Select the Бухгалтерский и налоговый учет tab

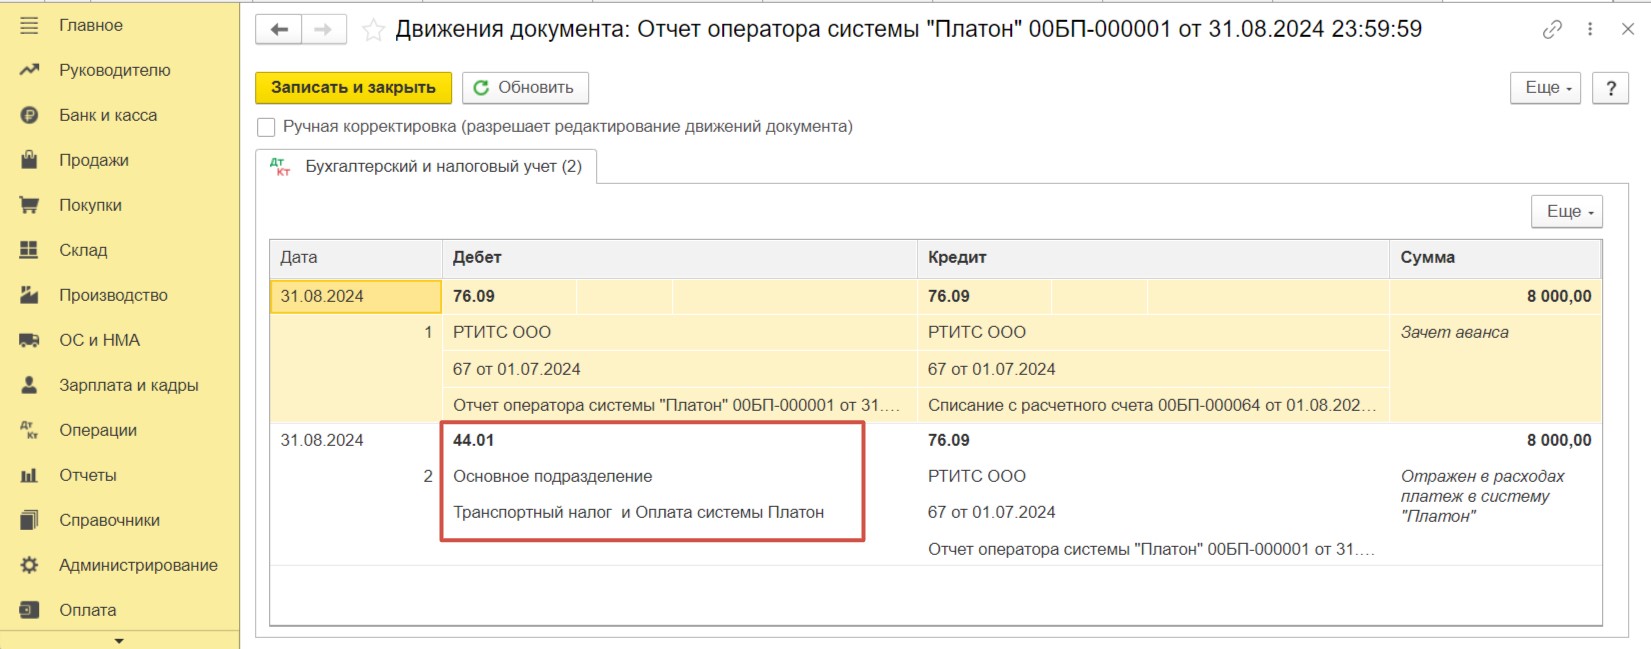pyautogui.click(x=427, y=167)
